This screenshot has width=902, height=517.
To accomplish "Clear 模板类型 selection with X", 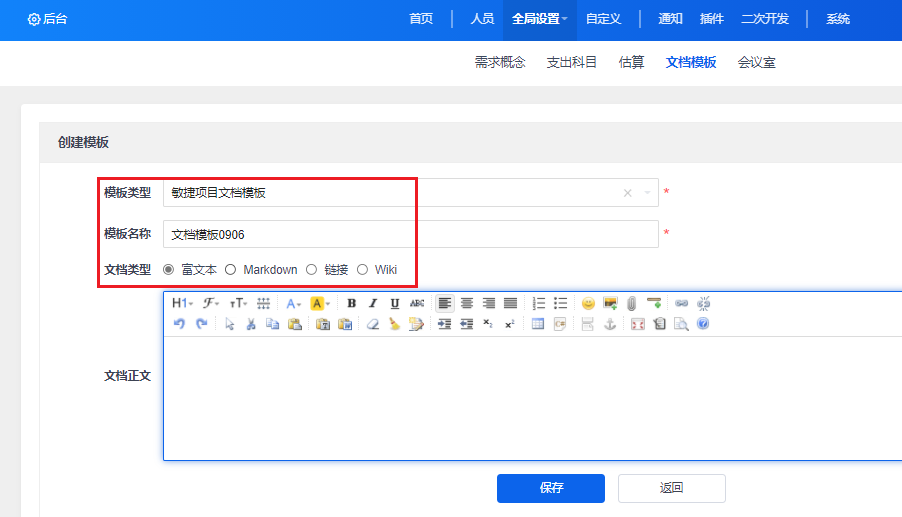I will (x=628, y=193).
